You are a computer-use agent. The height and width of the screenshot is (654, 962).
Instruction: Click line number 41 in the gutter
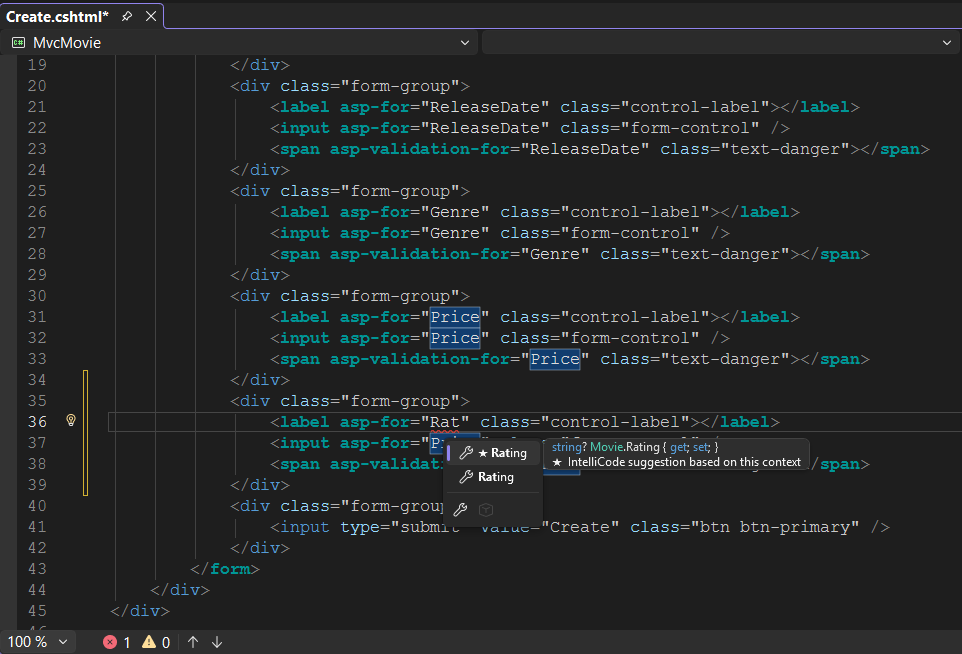37,526
